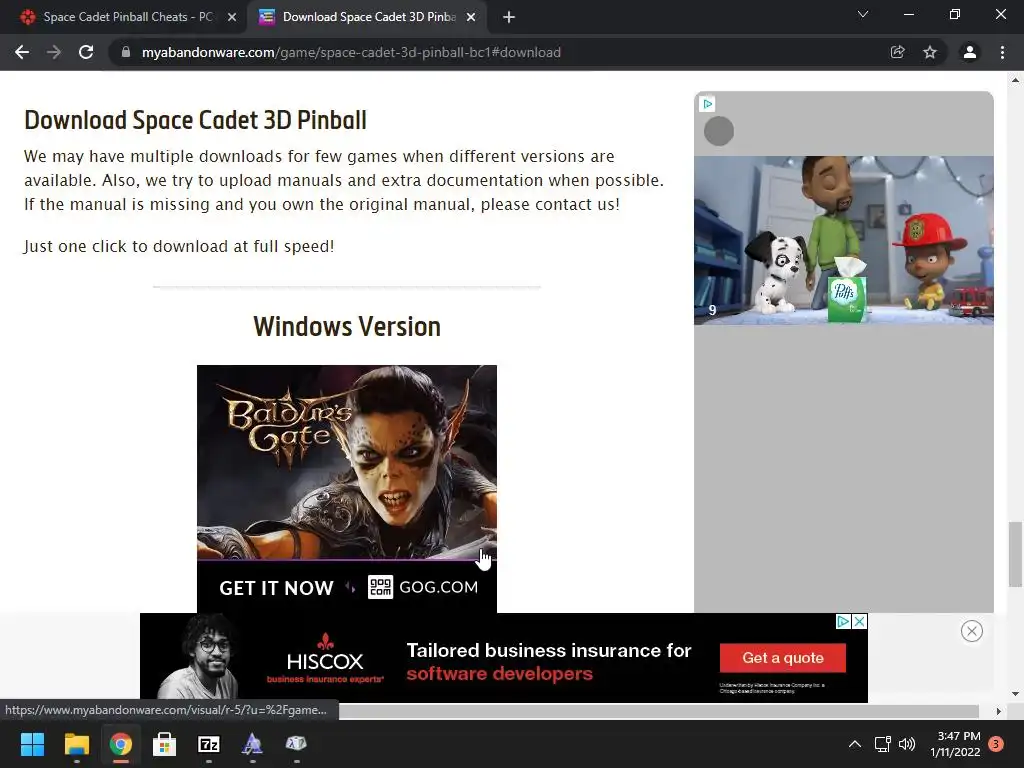The image size is (1024, 768).
Task: View site security lock information
Action: coord(126,52)
